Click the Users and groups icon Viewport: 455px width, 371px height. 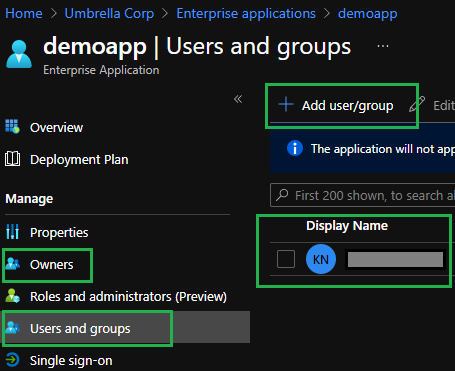13,327
